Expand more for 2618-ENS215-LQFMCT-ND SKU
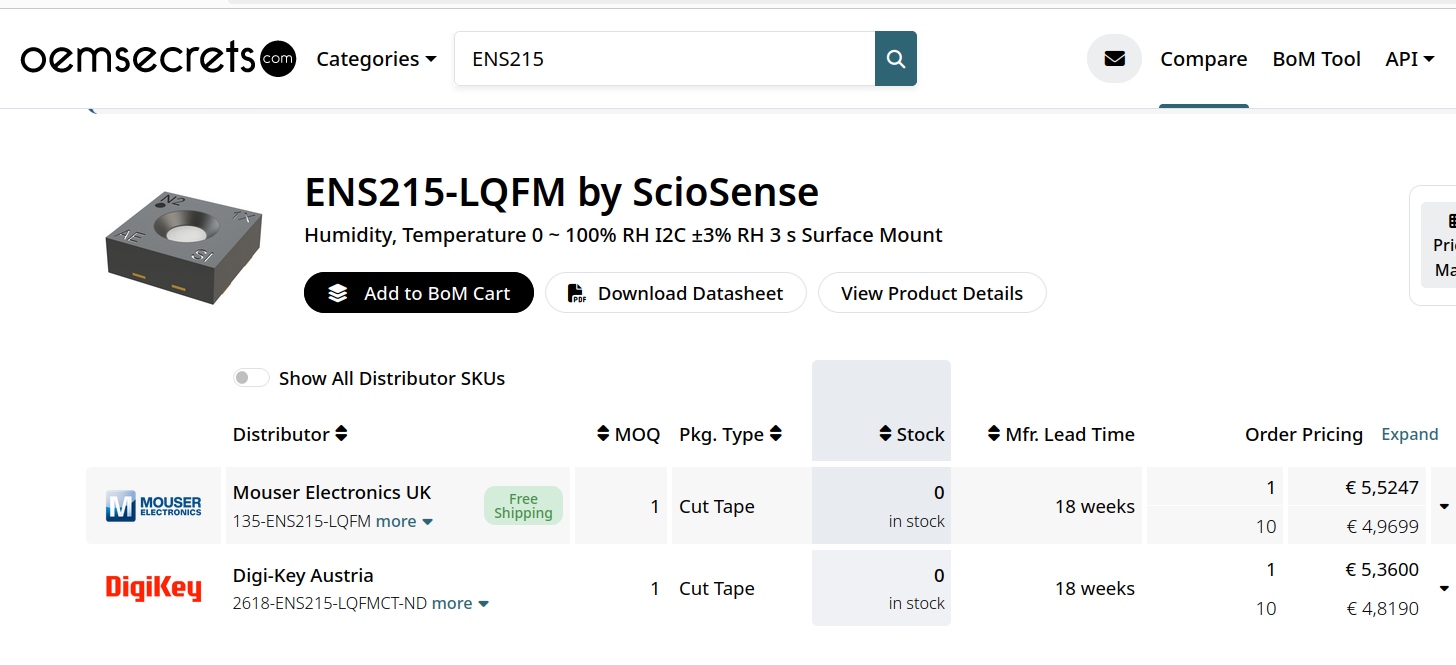The width and height of the screenshot is (1456, 665). point(460,603)
